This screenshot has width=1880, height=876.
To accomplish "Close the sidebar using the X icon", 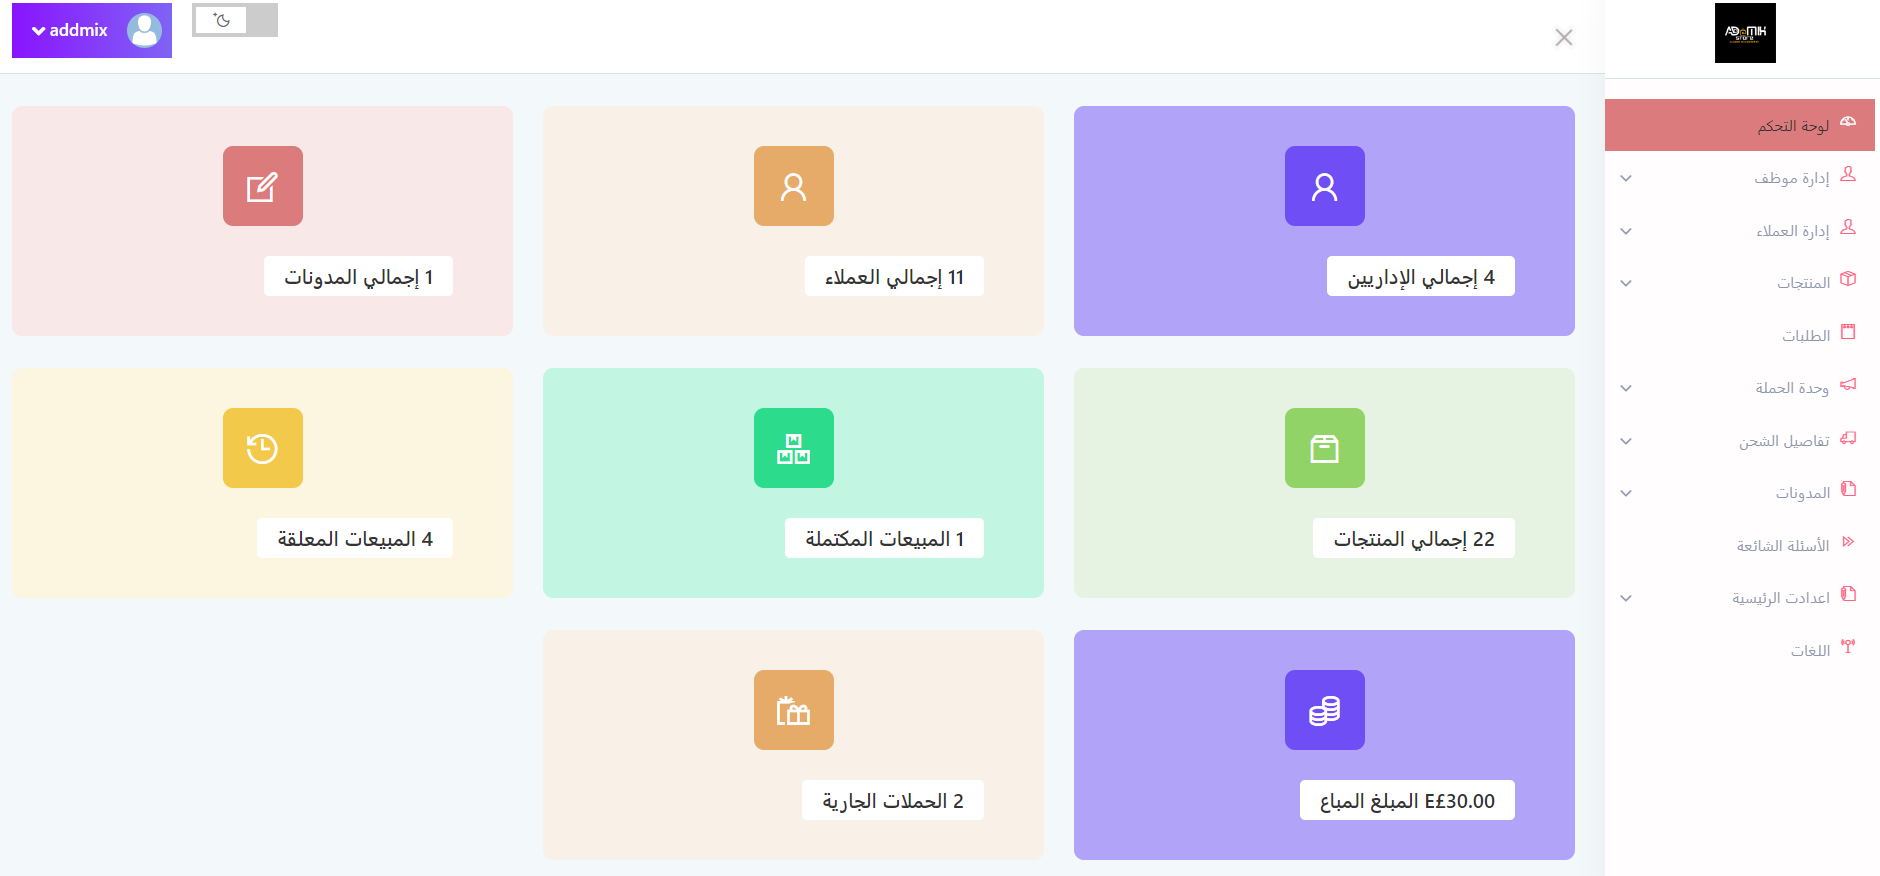I will point(1564,37).
